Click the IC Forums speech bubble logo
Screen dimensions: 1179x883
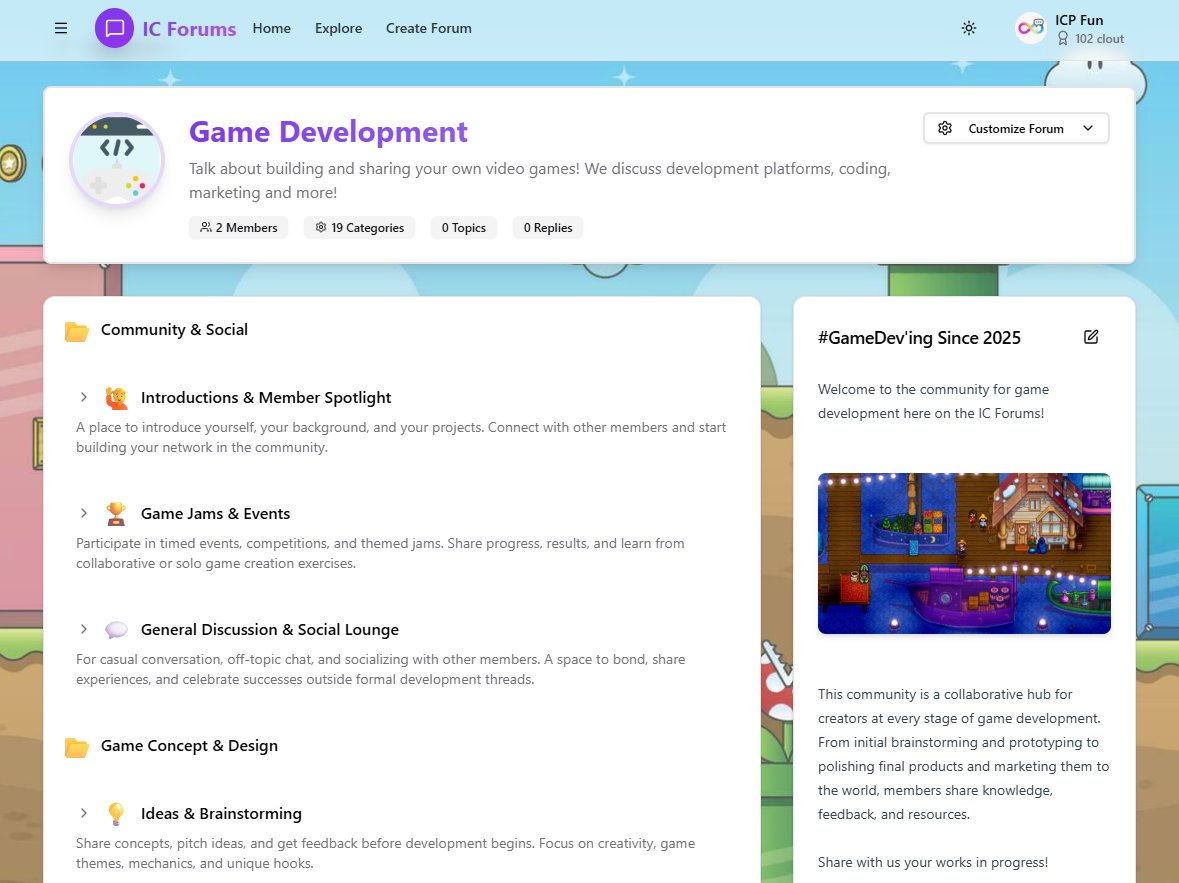115,28
